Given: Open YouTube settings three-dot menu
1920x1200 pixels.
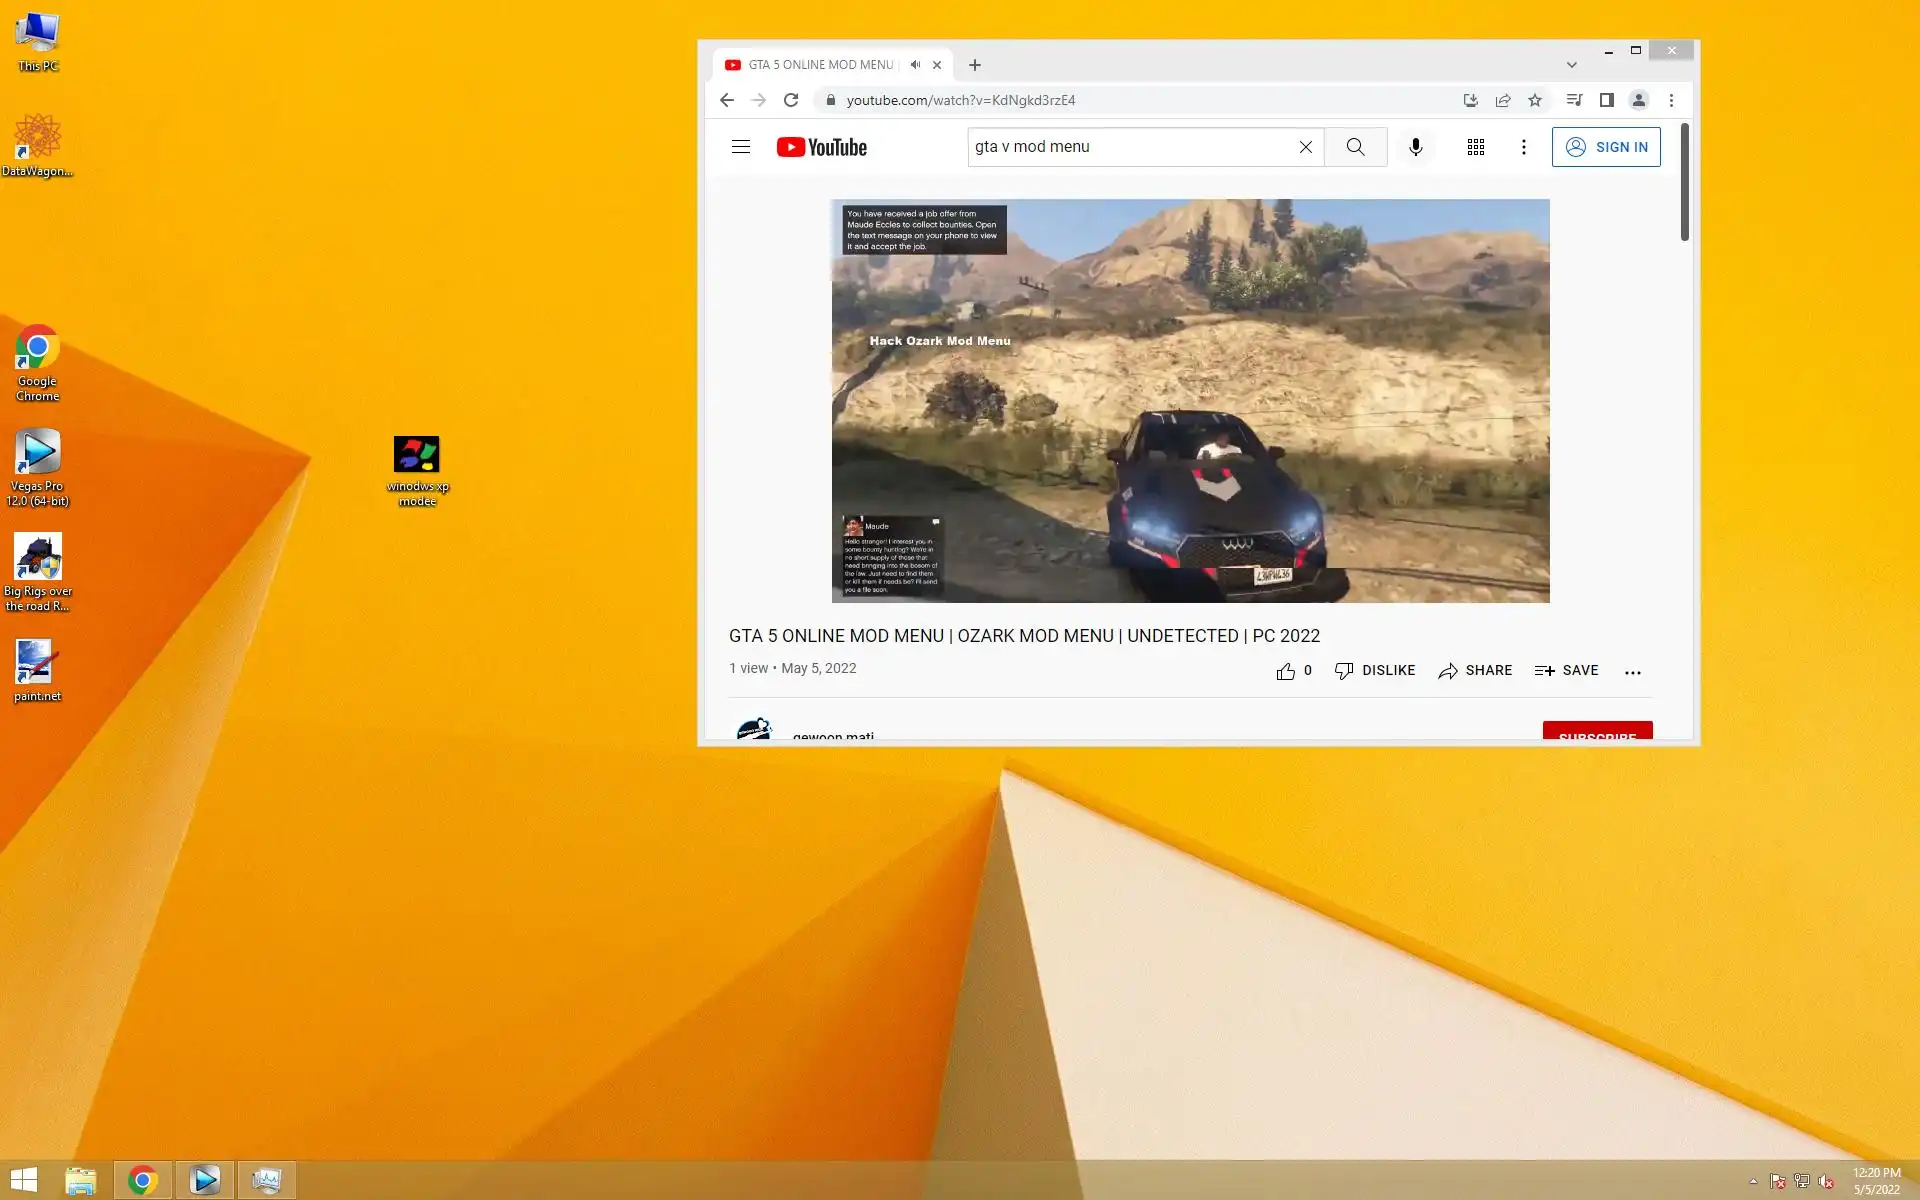Looking at the screenshot, I should click(1523, 147).
